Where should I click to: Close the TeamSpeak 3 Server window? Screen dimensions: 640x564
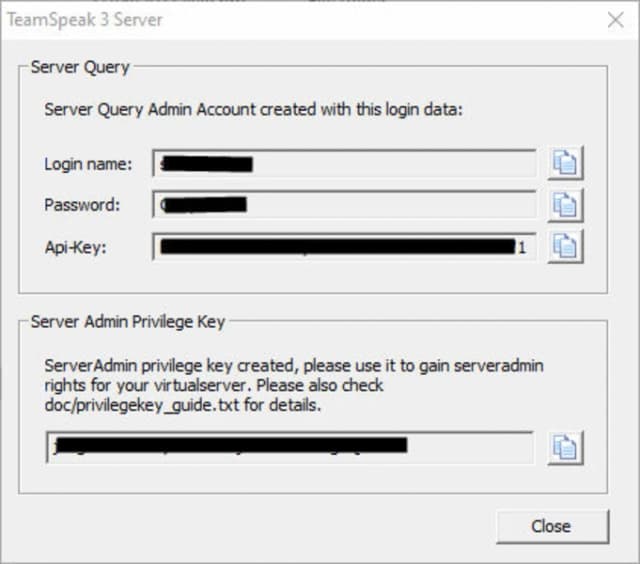point(616,20)
